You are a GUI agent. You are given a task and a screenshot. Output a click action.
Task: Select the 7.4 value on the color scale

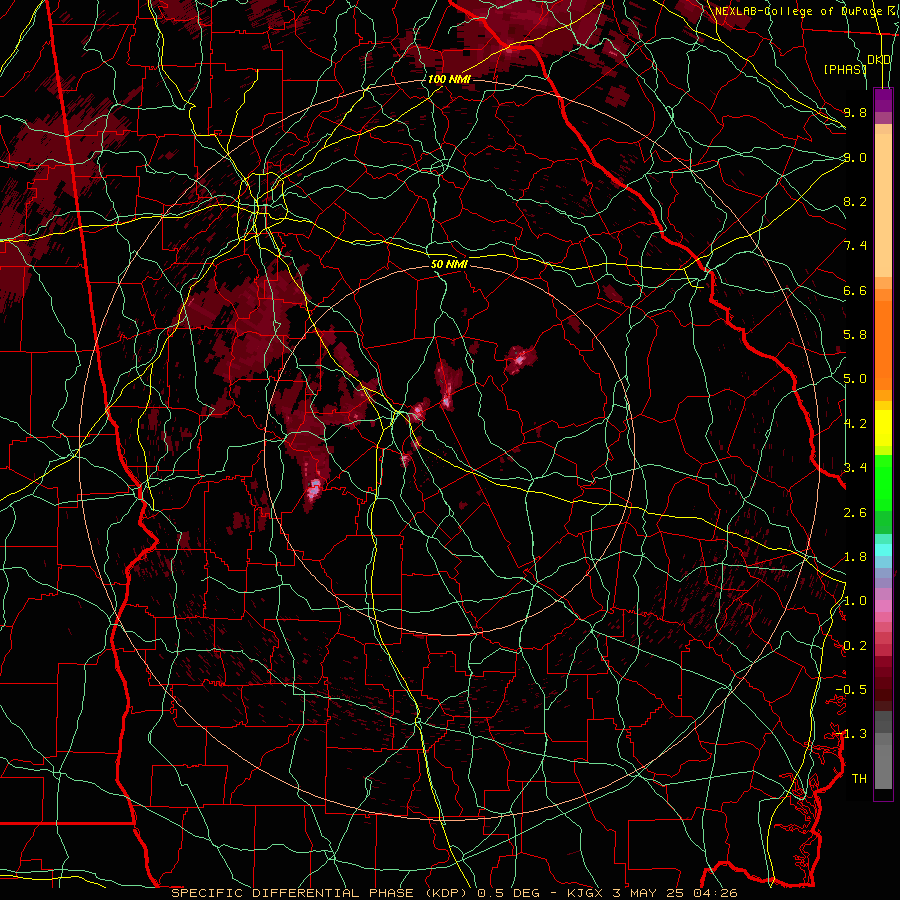point(855,246)
